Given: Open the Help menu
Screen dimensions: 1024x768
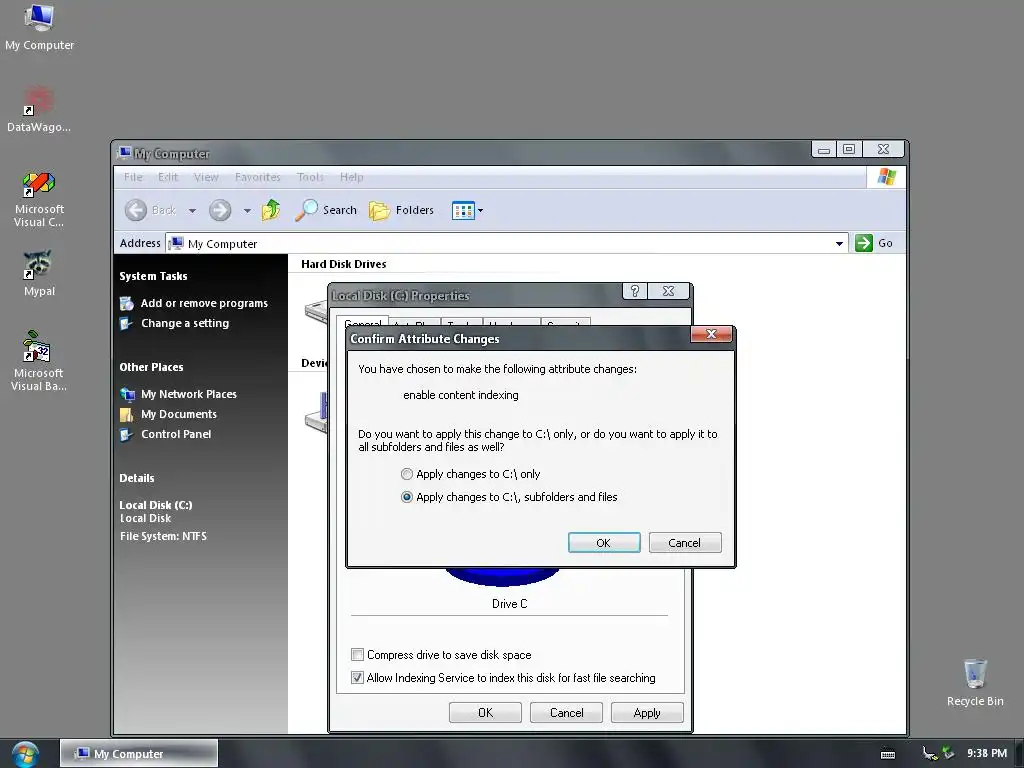Looking at the screenshot, I should coord(351,177).
